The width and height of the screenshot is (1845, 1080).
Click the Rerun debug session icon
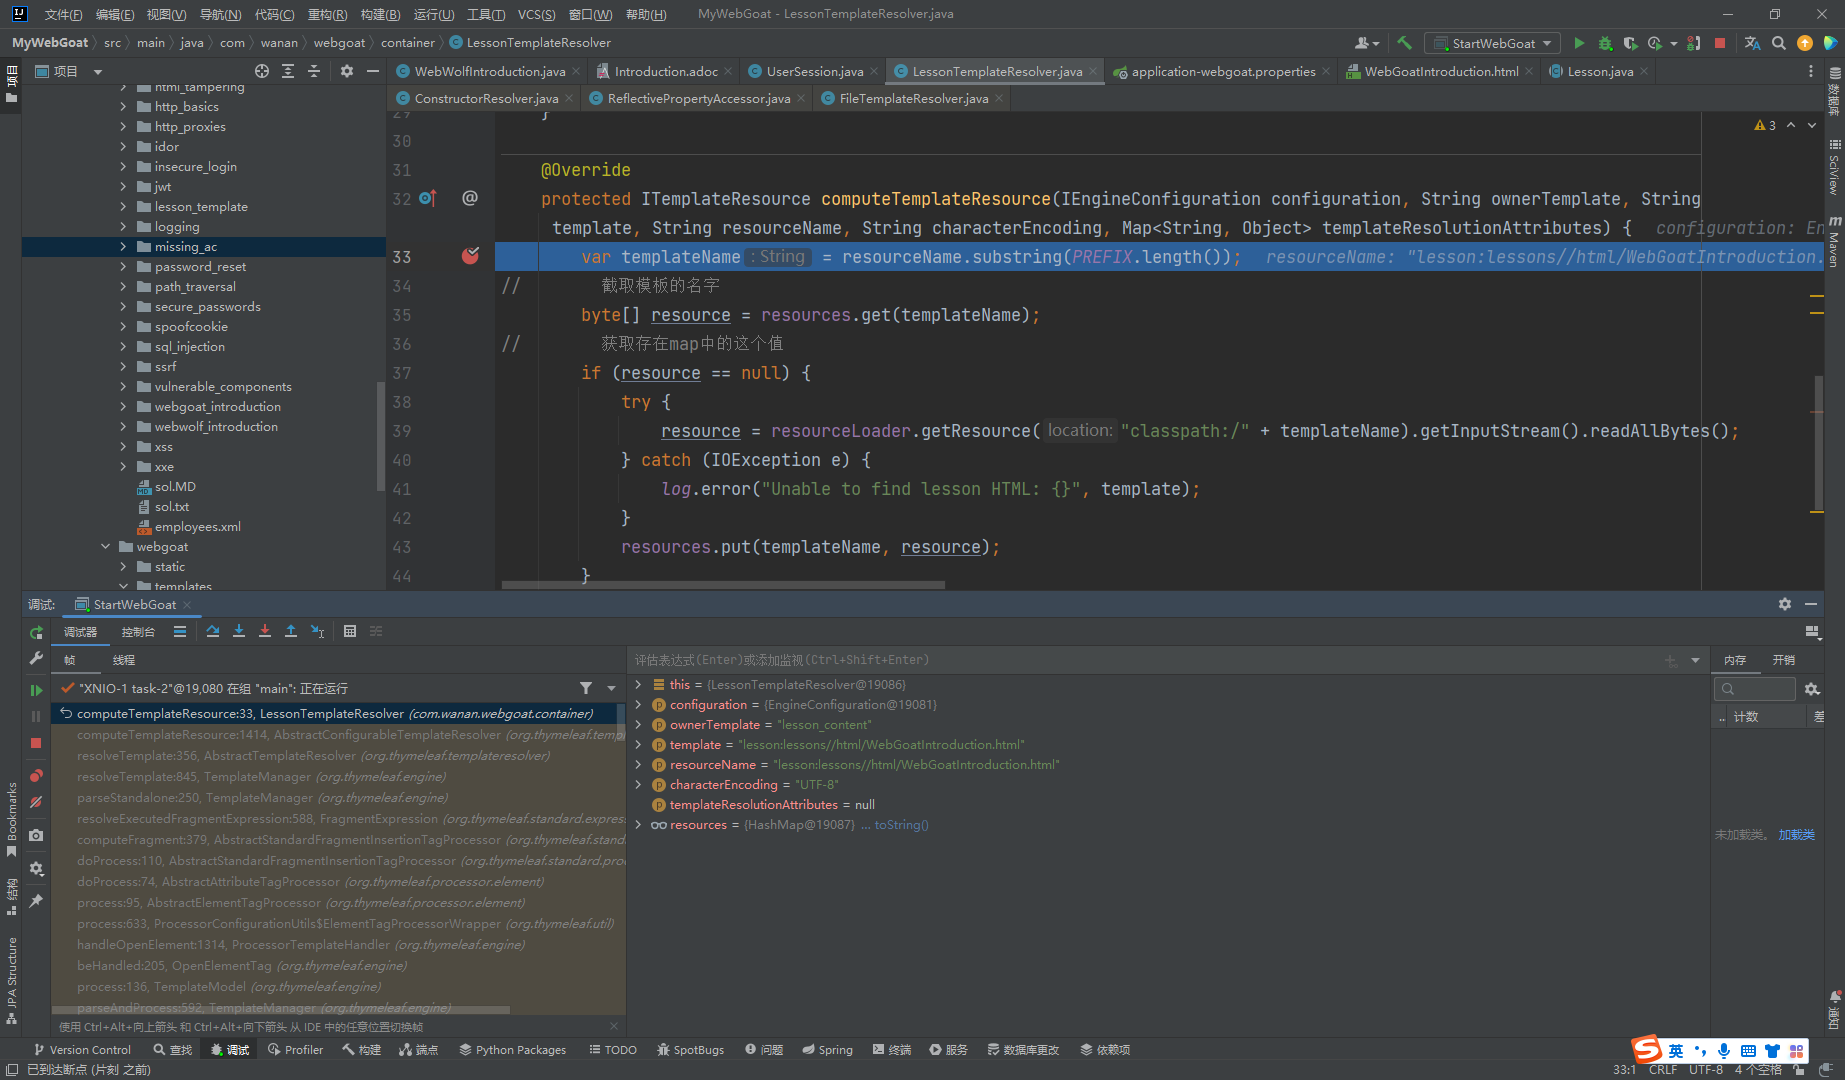36,632
